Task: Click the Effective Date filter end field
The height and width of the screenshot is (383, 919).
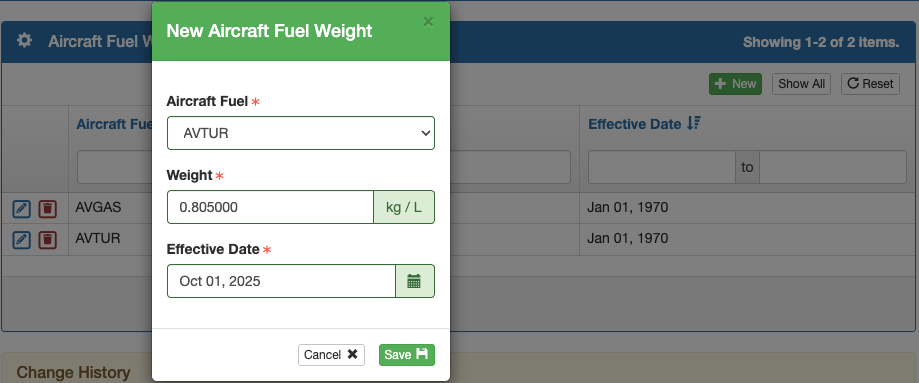Action: pyautogui.click(x=833, y=167)
